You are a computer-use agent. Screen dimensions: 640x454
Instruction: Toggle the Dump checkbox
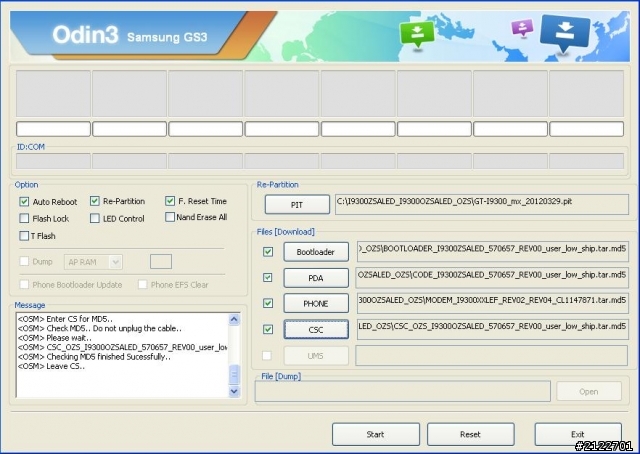pyautogui.click(x=24, y=261)
